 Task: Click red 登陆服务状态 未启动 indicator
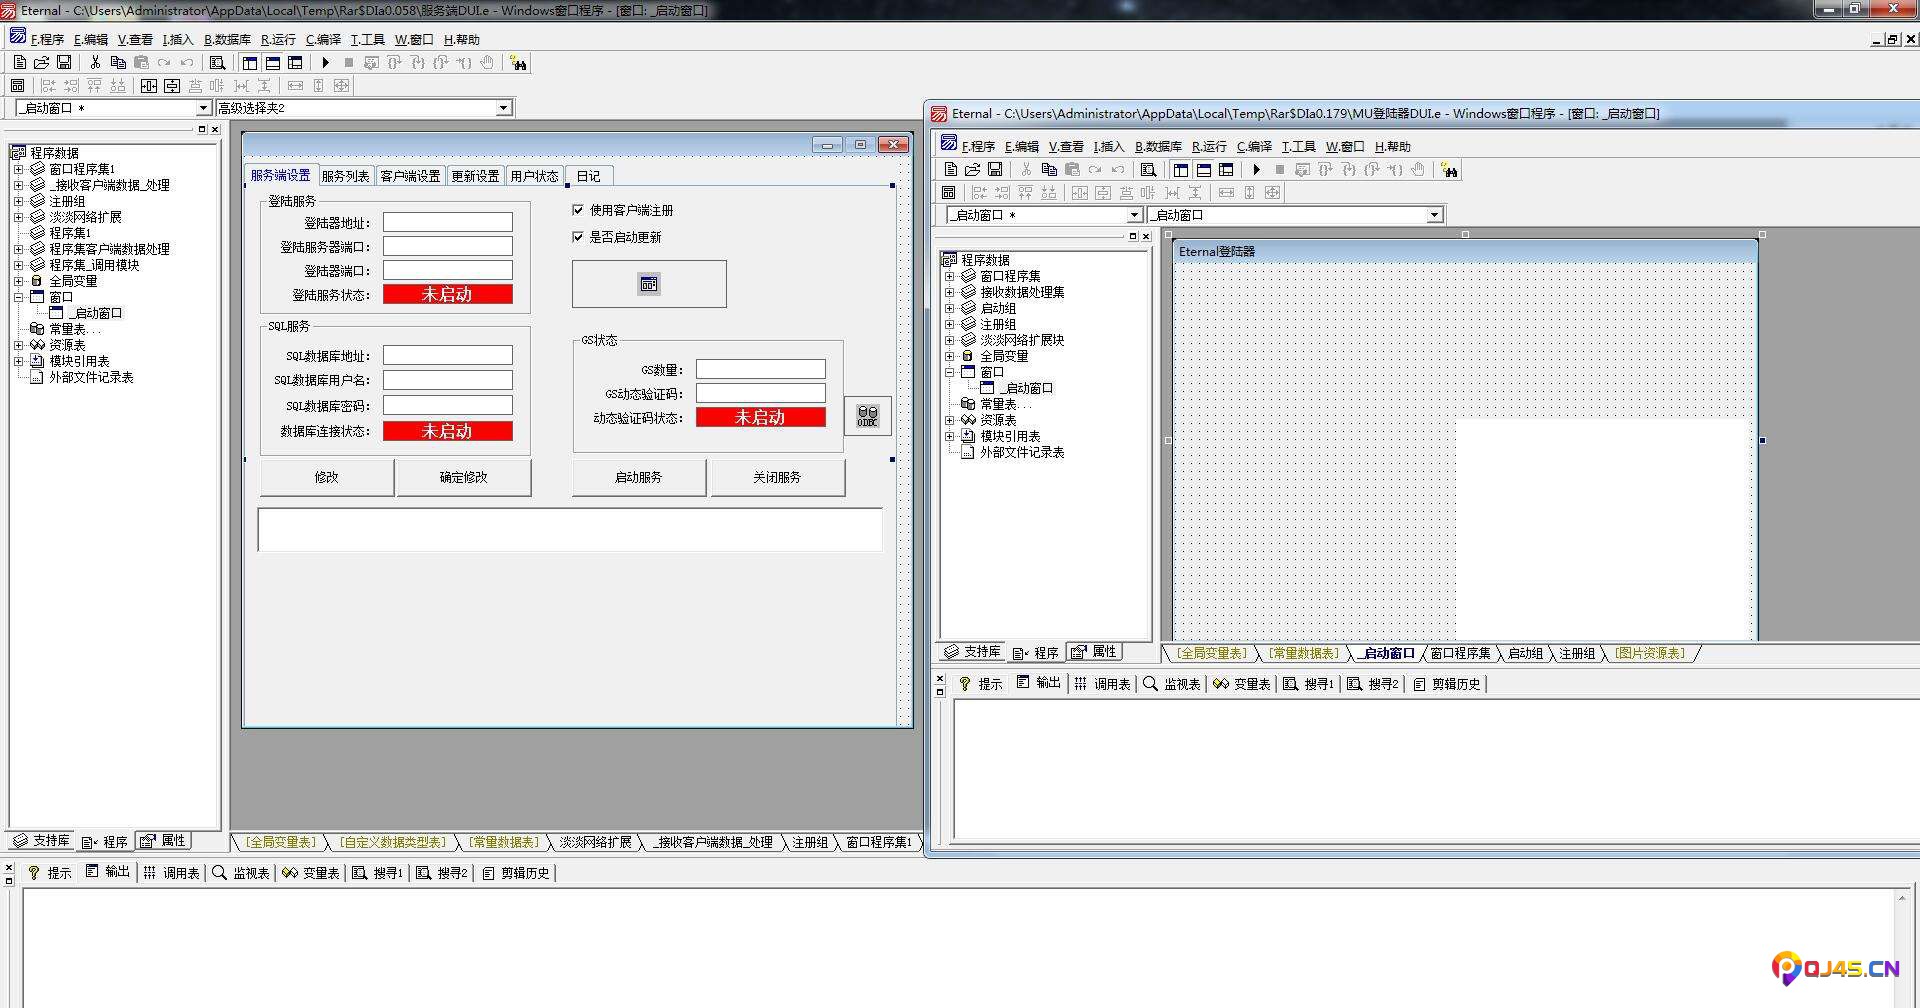[447, 294]
